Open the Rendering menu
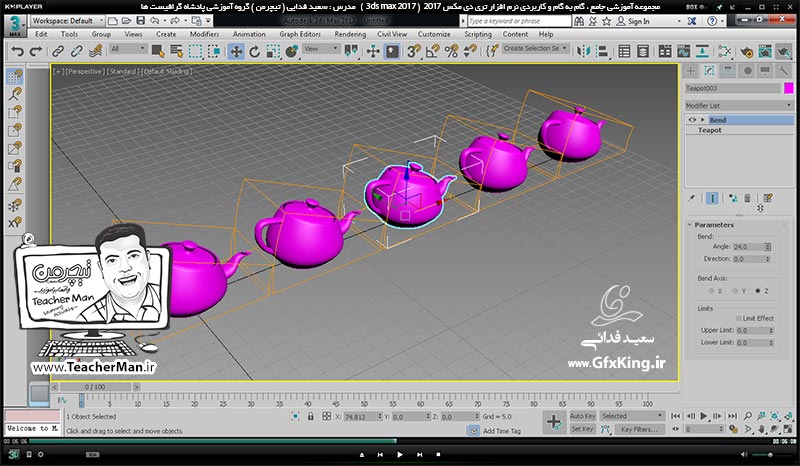Viewport: 800px width, 466px height. coord(350,34)
